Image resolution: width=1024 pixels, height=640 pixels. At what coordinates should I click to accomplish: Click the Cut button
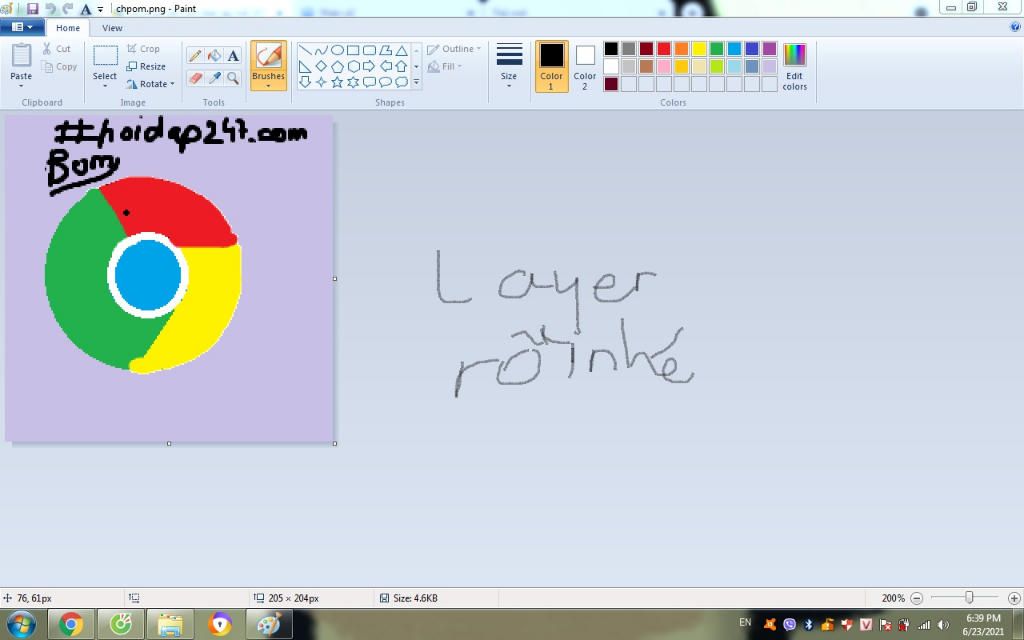(x=56, y=49)
